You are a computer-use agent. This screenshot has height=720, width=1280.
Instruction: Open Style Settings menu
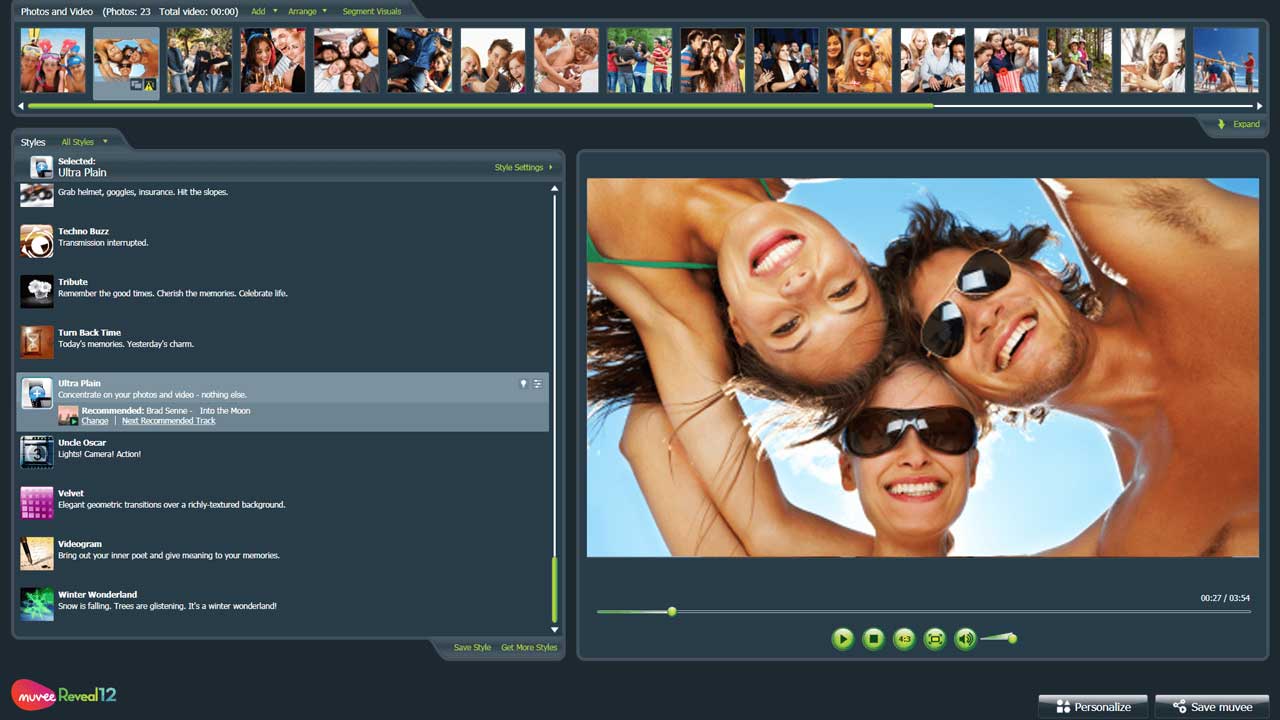click(x=523, y=167)
